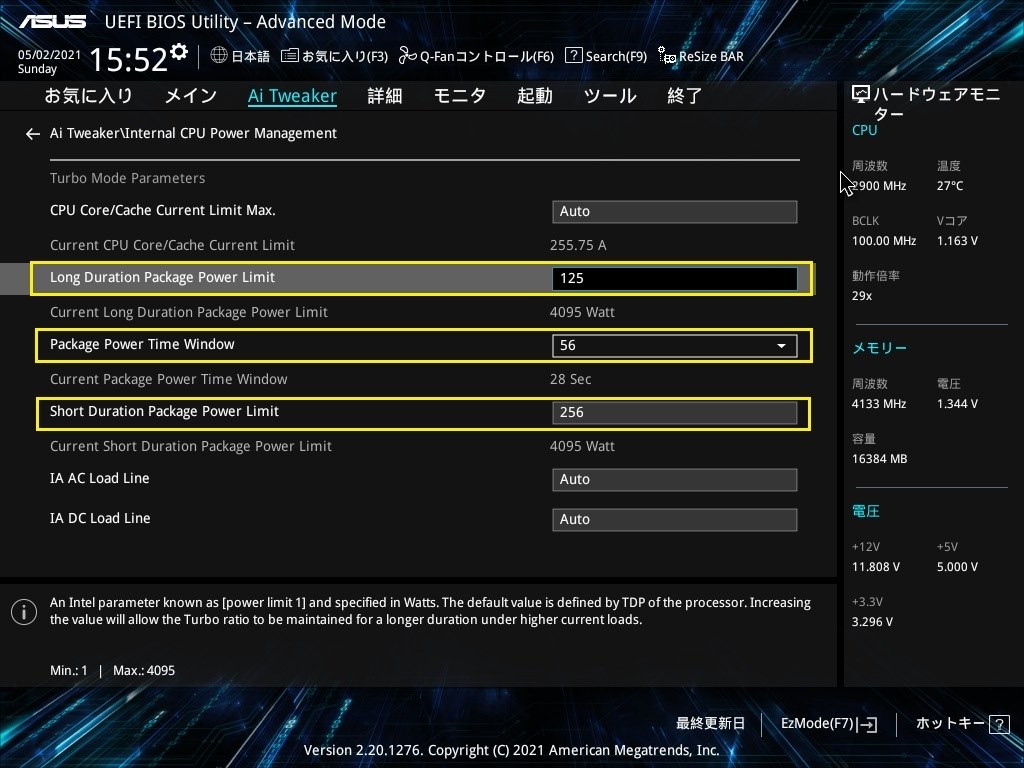Click the 28 Sec time window value
The image size is (1024, 768).
[x=570, y=379]
